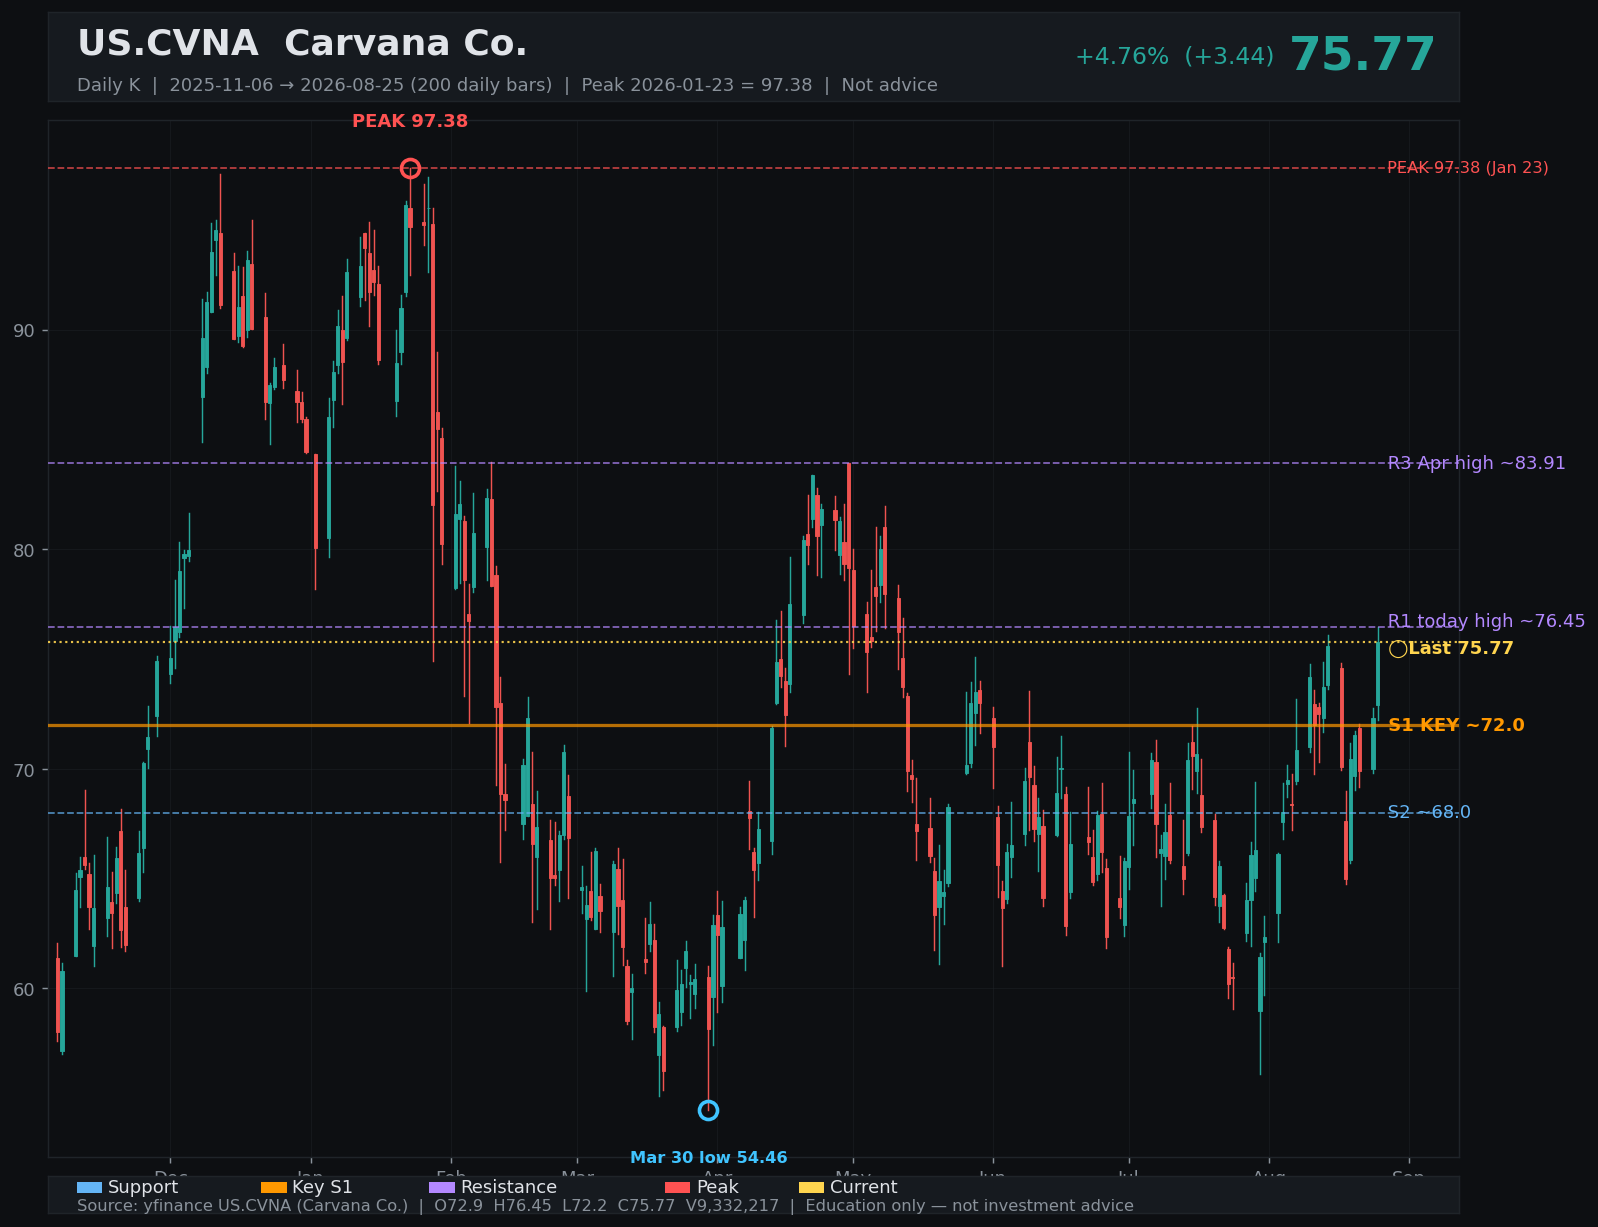The height and width of the screenshot is (1227, 1598).
Task: Click the blue Mar 30 low marker circle
Action: [x=708, y=1110]
